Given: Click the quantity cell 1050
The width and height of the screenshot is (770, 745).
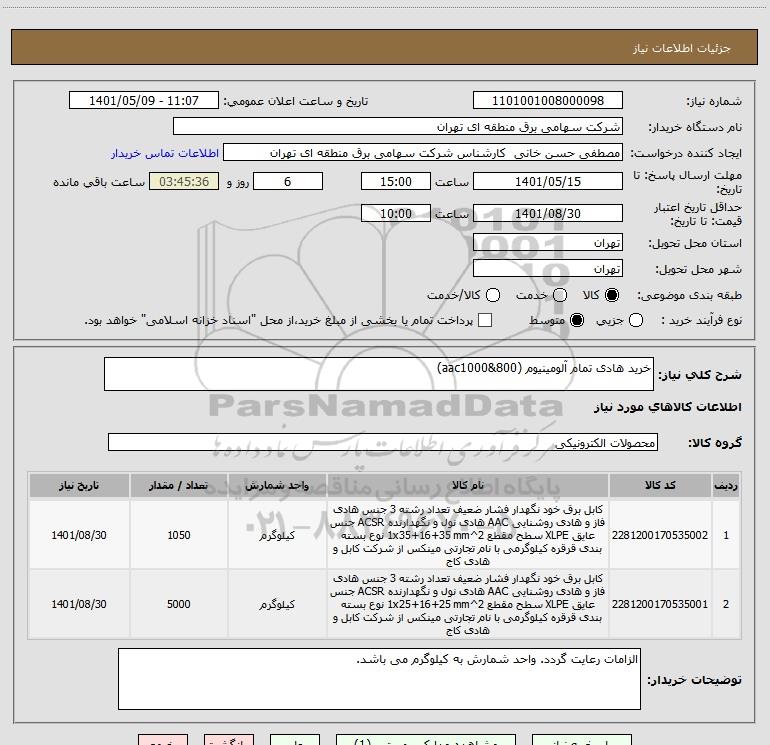Looking at the screenshot, I should click(x=179, y=535).
